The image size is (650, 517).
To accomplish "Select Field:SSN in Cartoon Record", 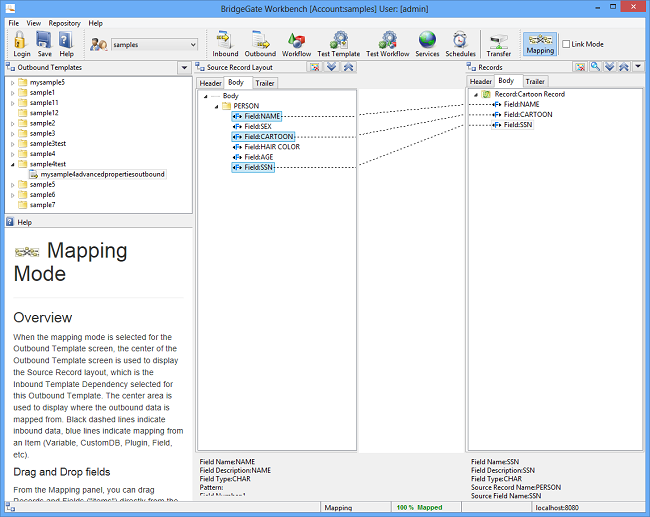I will click(x=513, y=125).
